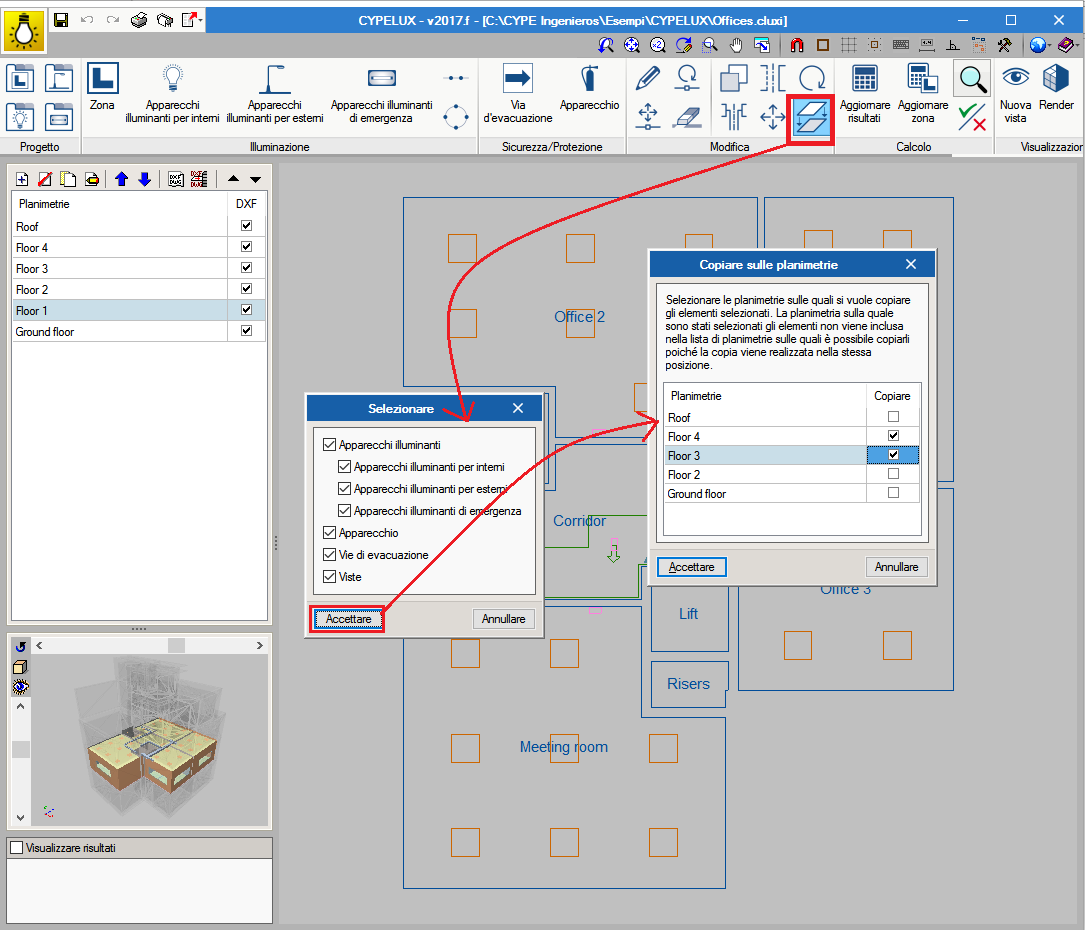Uncheck Viste checkbox in Selezionare dialog
This screenshot has width=1085, height=930.
click(329, 576)
